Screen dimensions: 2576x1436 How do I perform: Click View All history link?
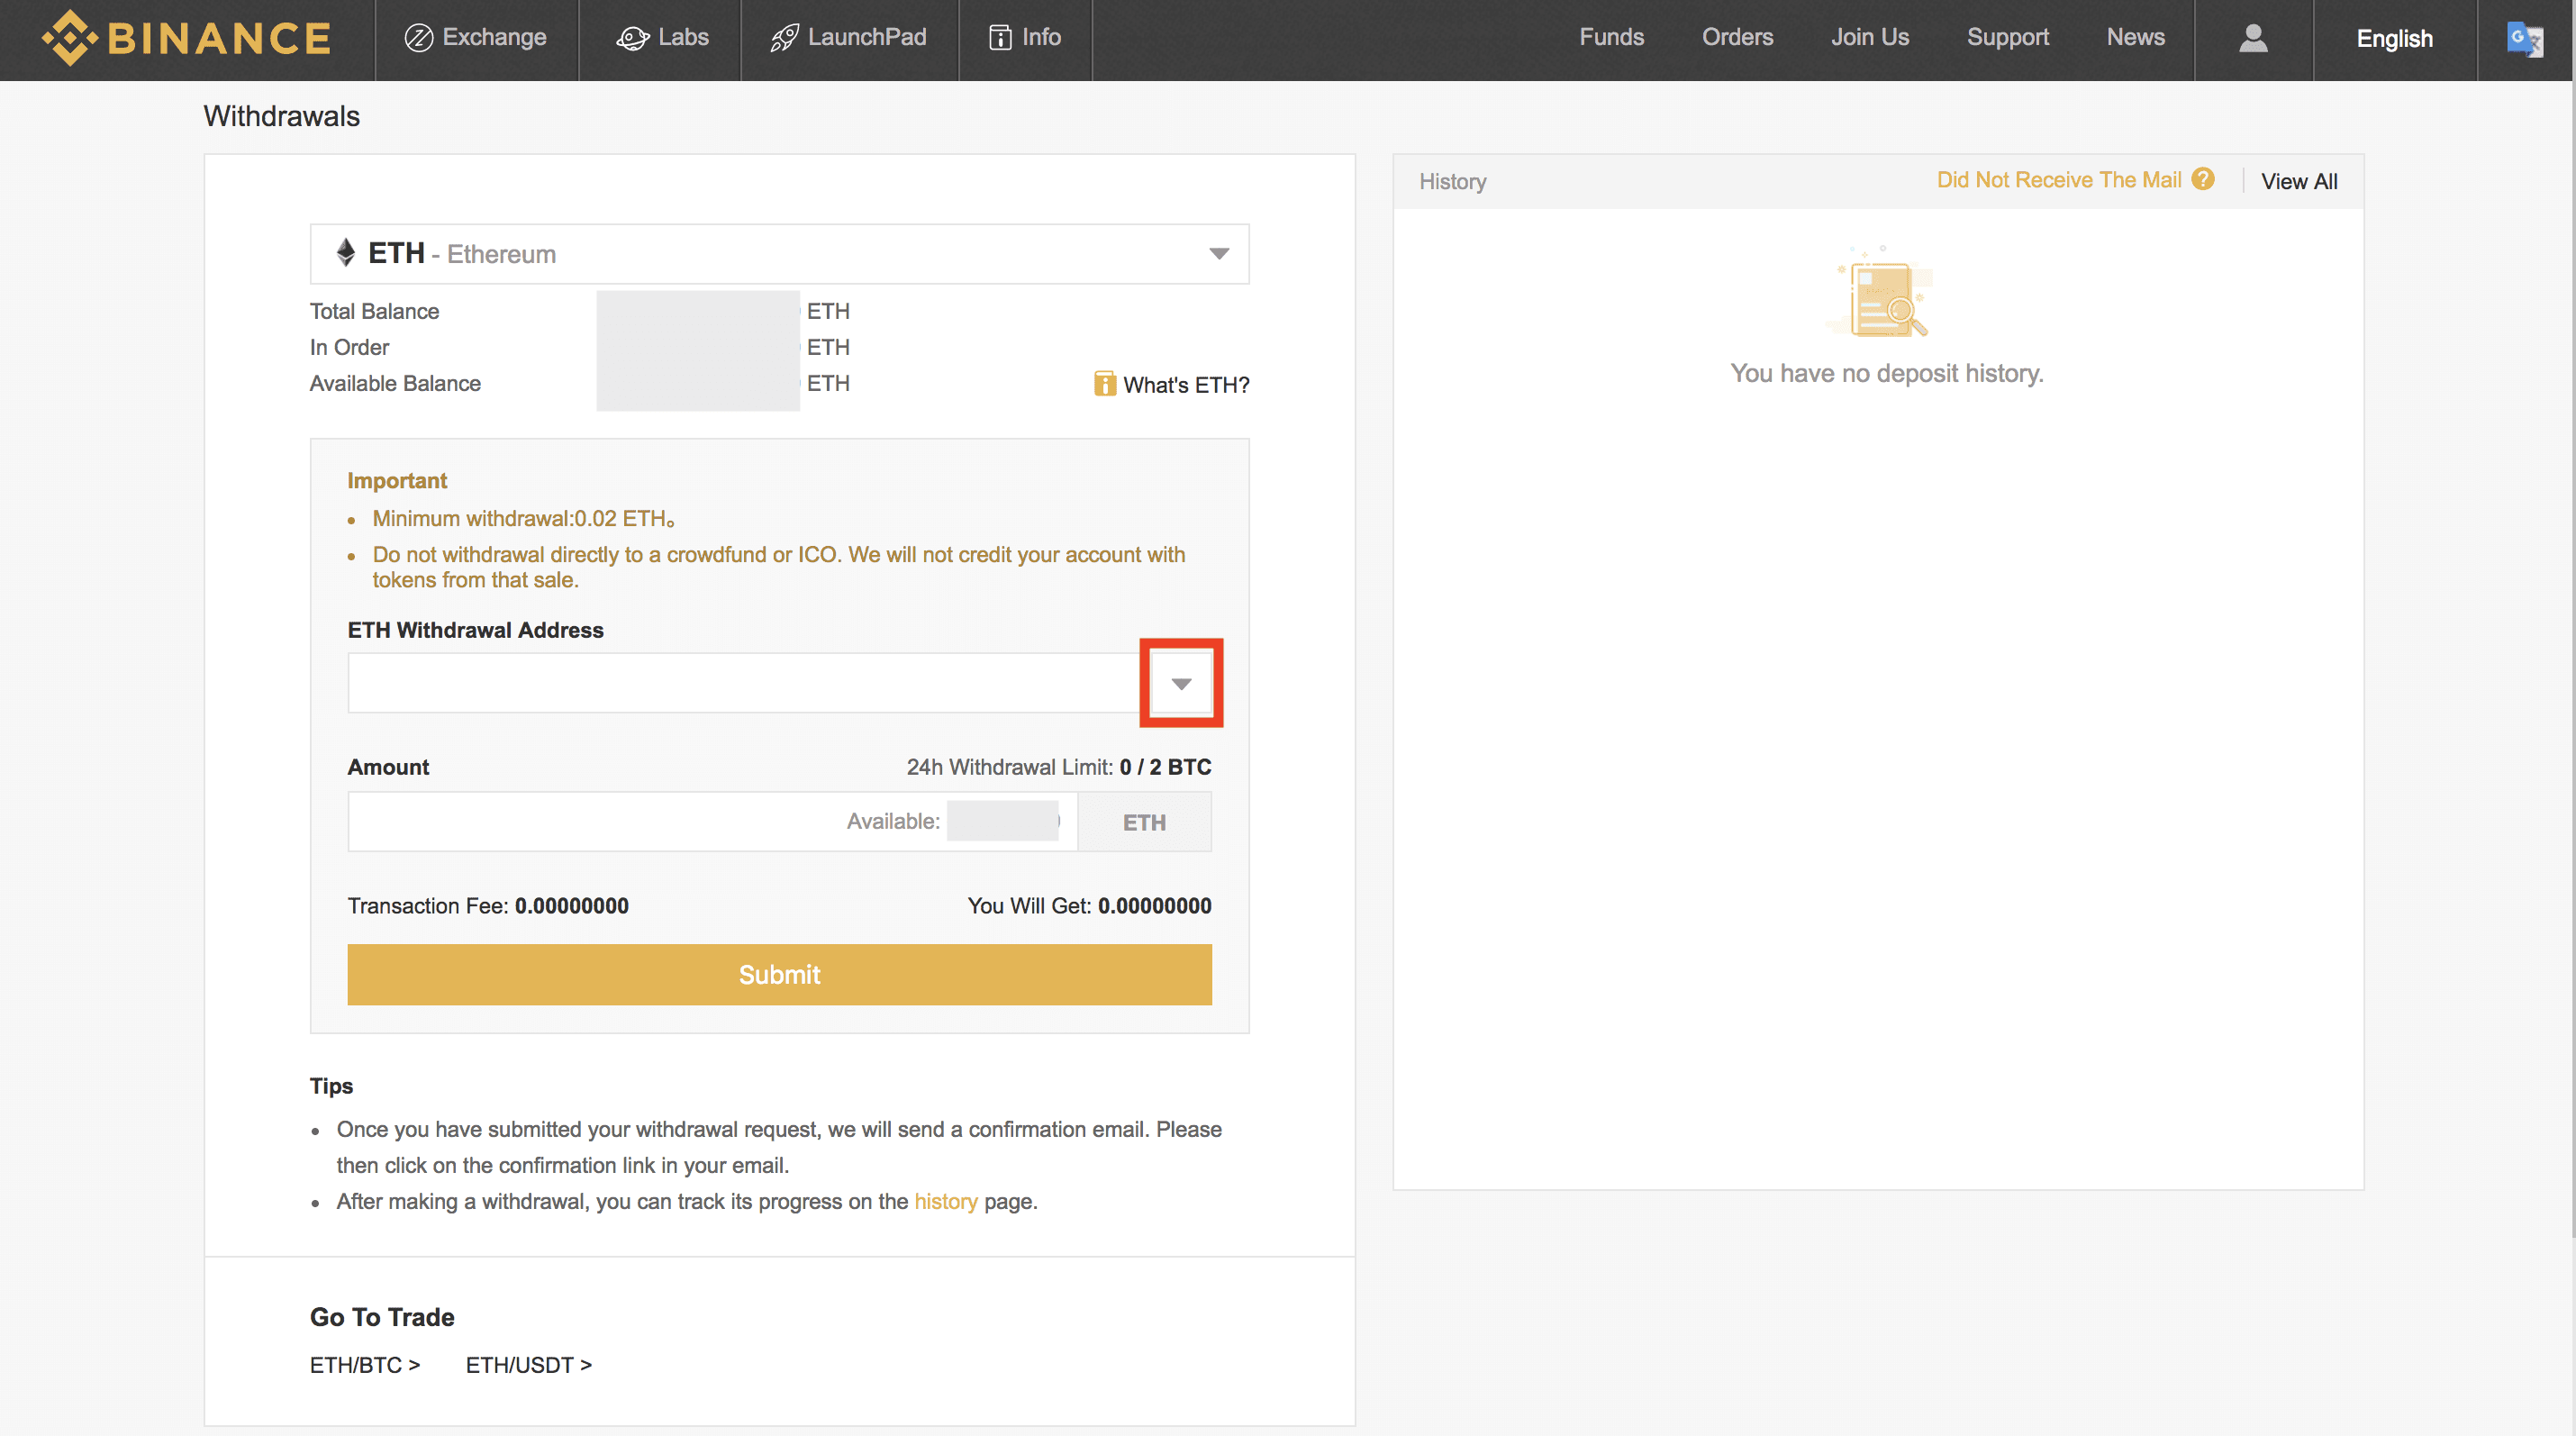pos(2298,181)
